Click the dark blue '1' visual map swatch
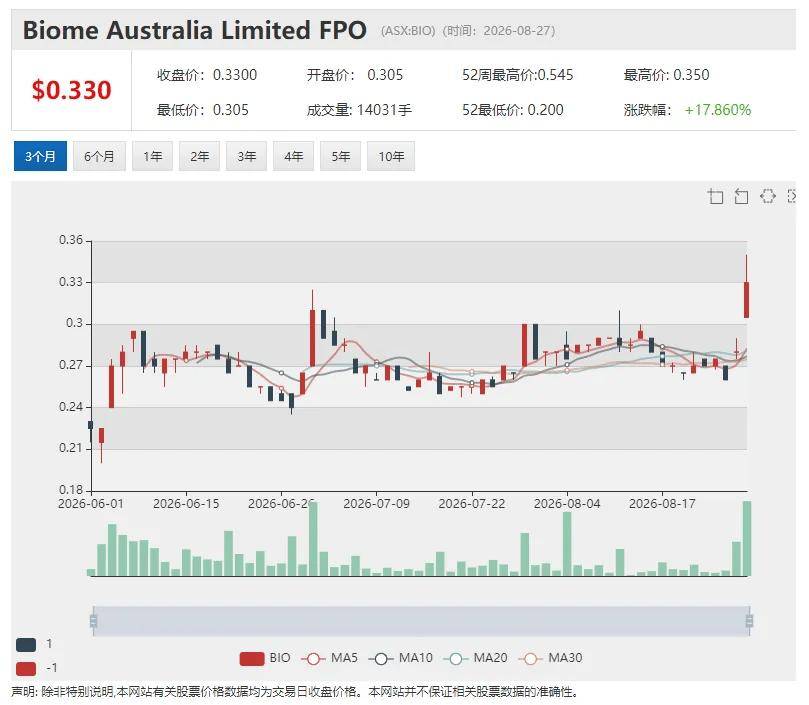Image resolution: width=809 pixels, height=705 pixels. click(26, 644)
